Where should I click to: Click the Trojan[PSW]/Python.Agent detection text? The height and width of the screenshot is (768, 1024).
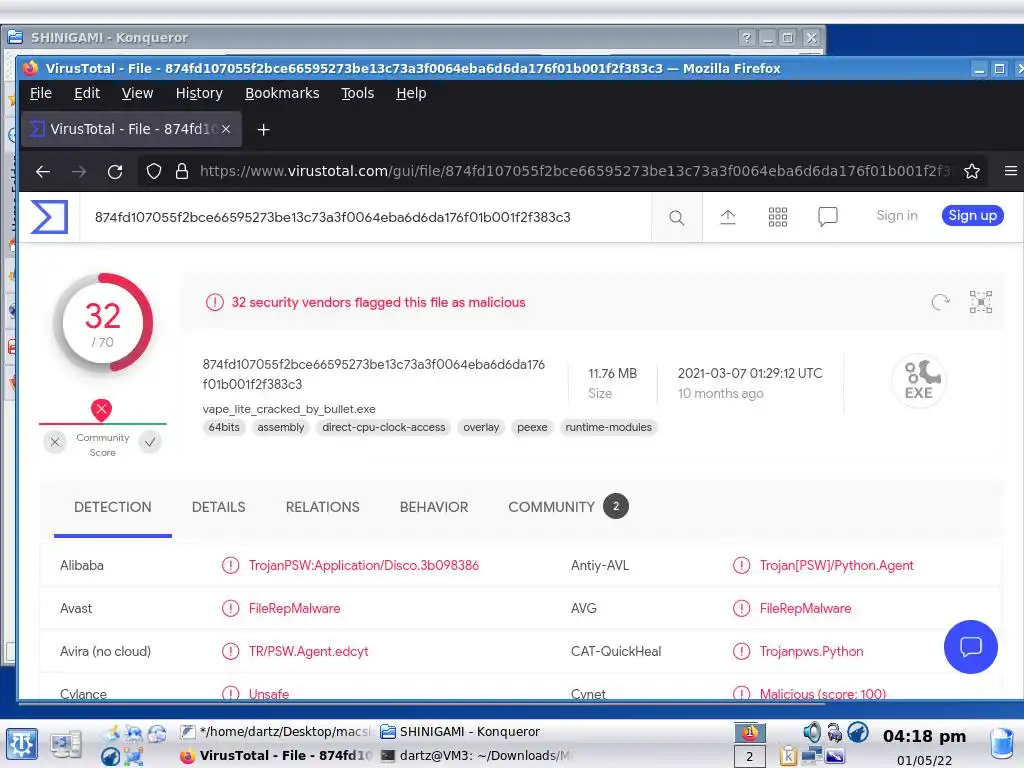coord(837,566)
